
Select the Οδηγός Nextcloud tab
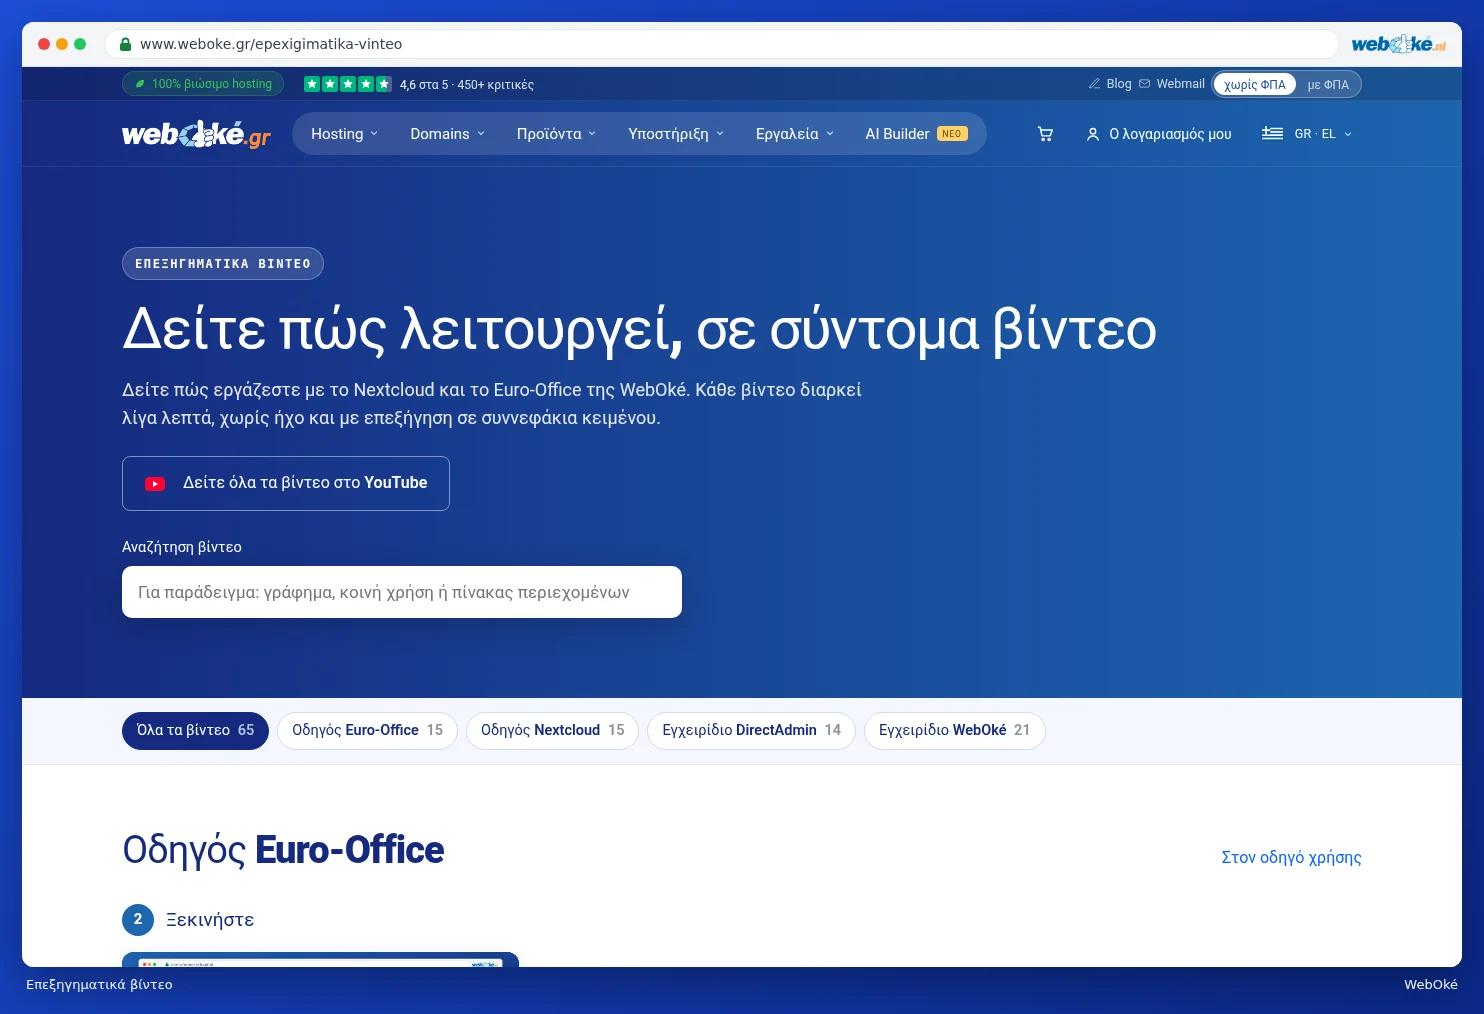(x=552, y=731)
